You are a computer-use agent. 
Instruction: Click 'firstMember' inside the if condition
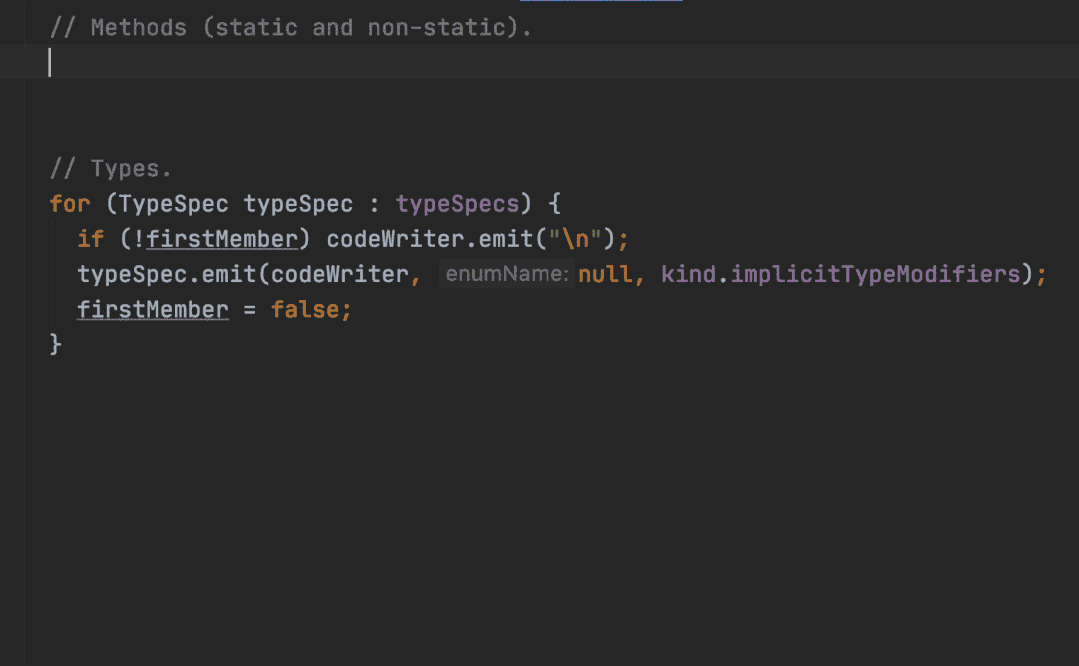click(222, 239)
